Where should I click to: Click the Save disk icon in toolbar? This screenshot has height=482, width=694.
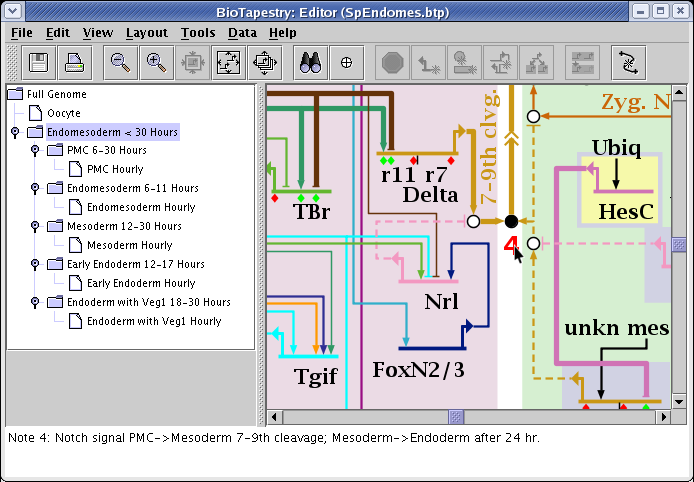click(40, 63)
